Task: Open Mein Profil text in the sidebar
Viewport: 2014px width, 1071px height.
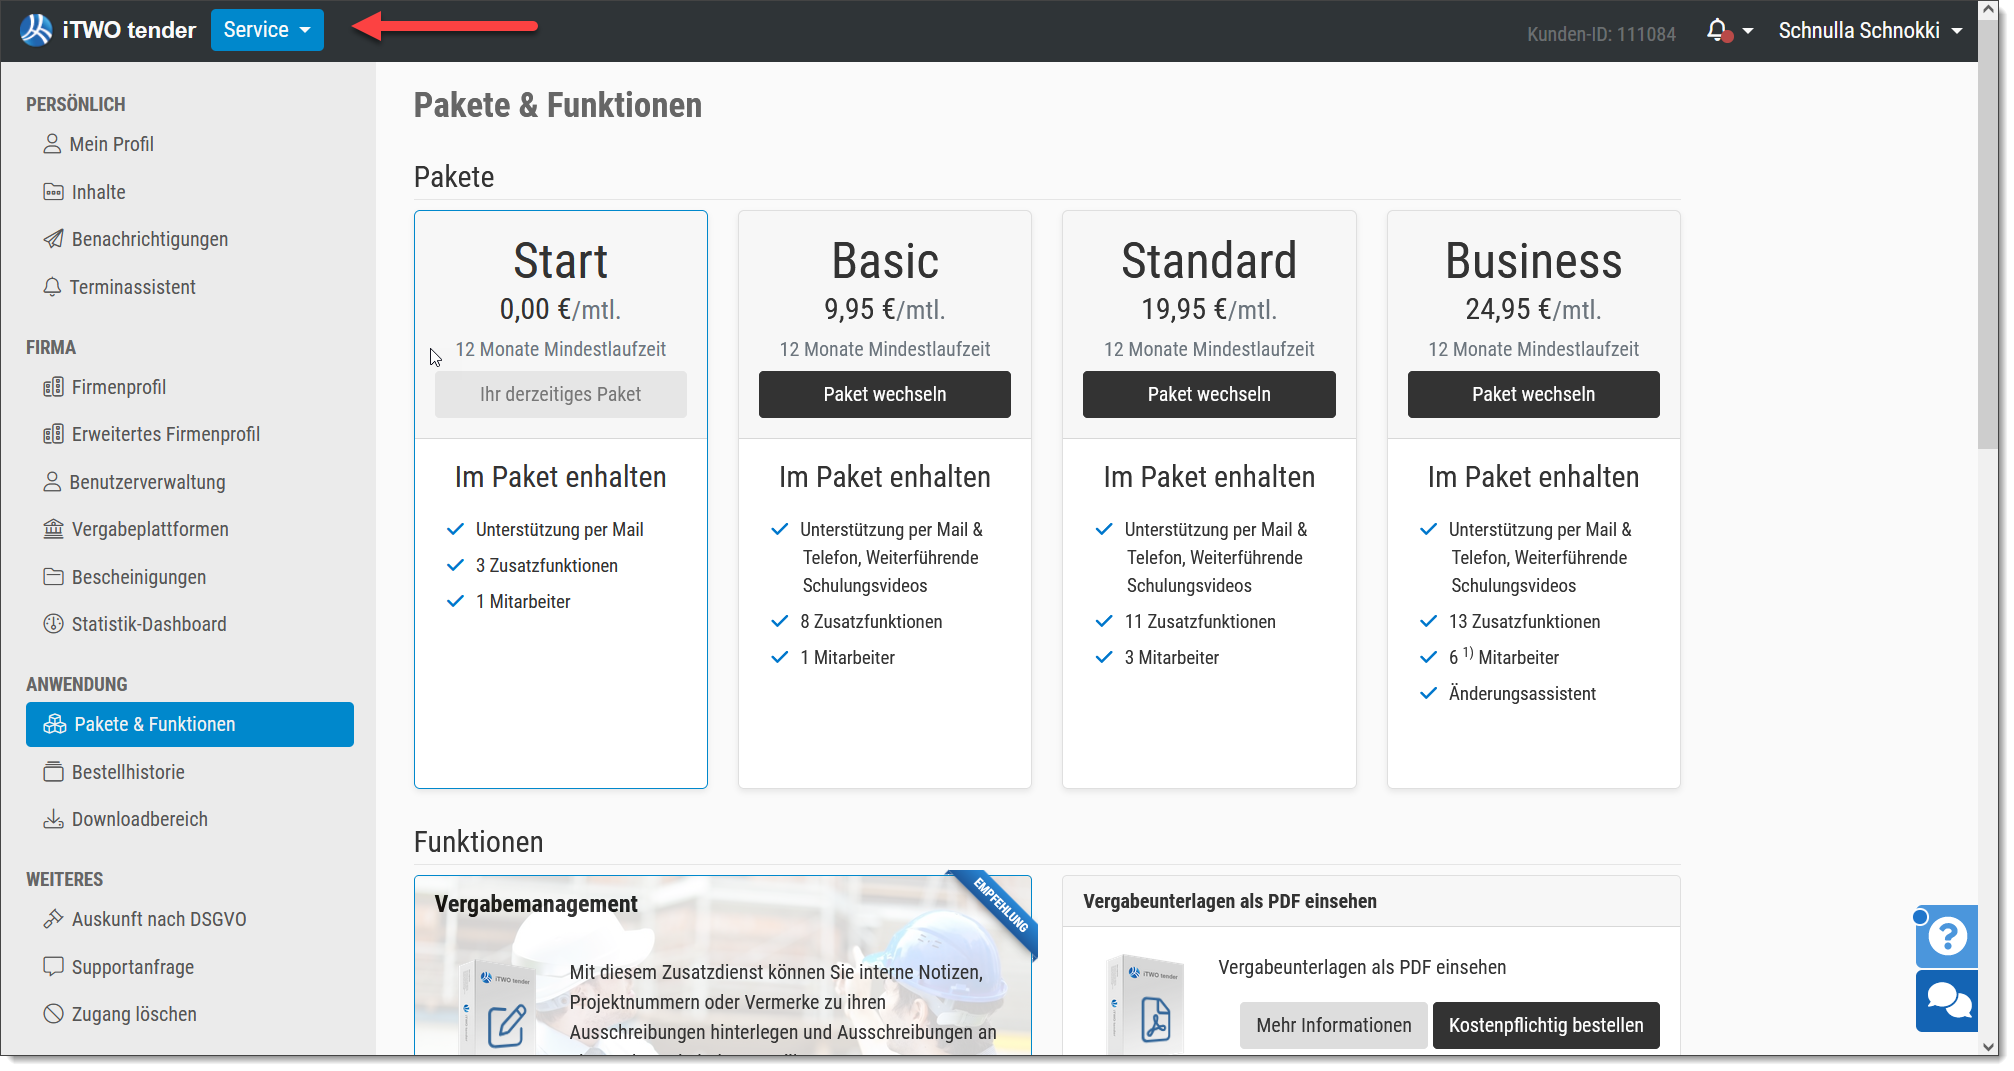Action: pyautogui.click(x=112, y=144)
